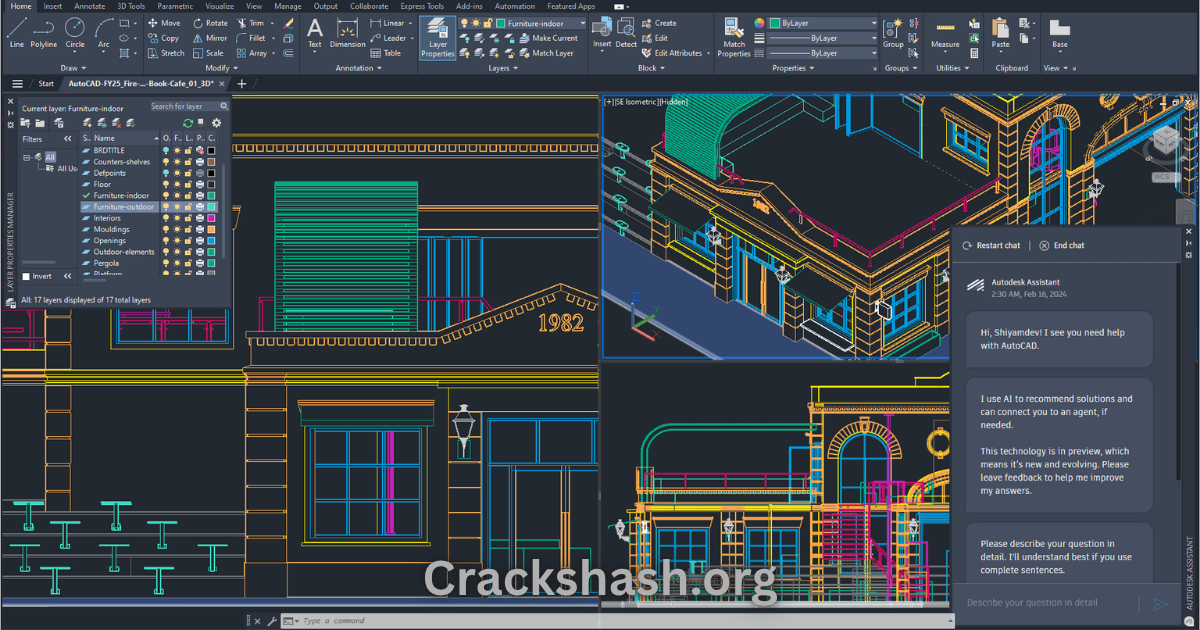The width and height of the screenshot is (1200, 630).
Task: Click the Stretch tool
Action: pos(165,53)
